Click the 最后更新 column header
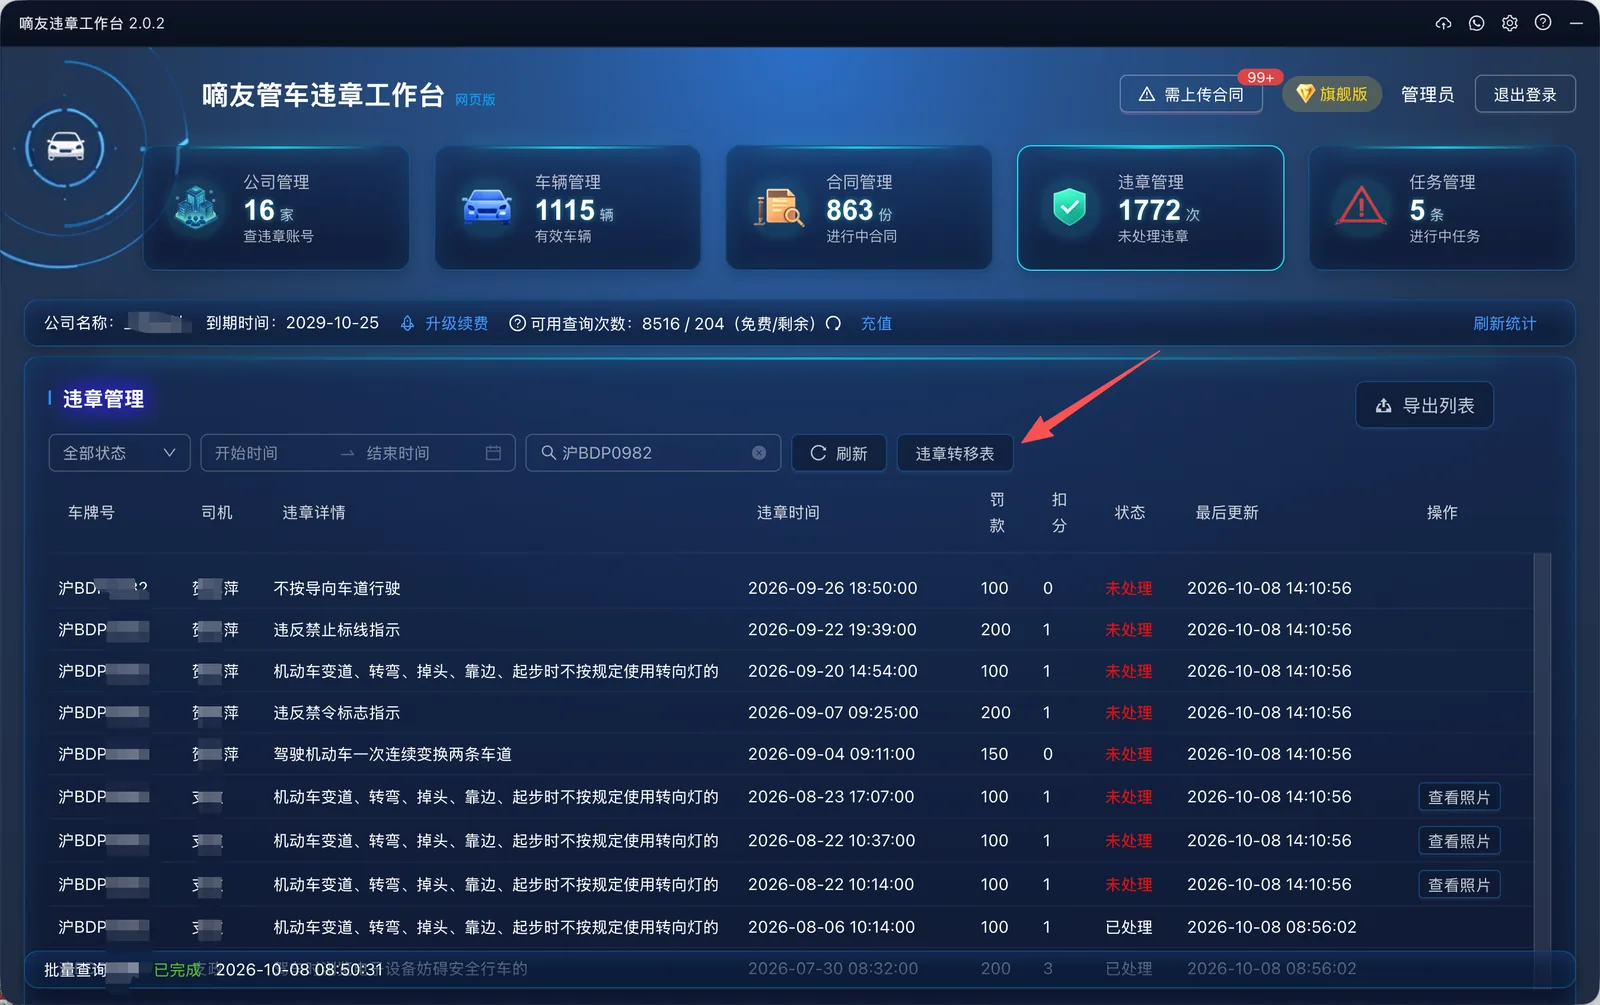This screenshot has height=1005, width=1600. coord(1227,512)
